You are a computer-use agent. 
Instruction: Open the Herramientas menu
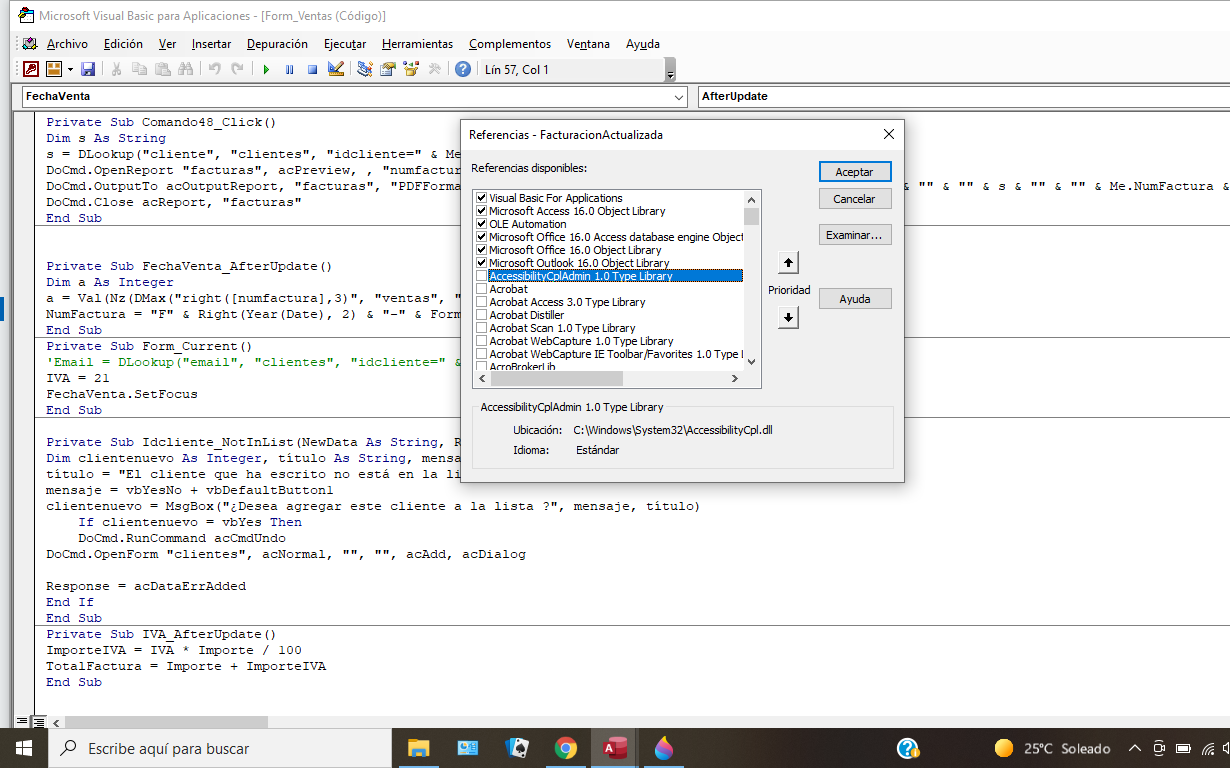point(416,44)
